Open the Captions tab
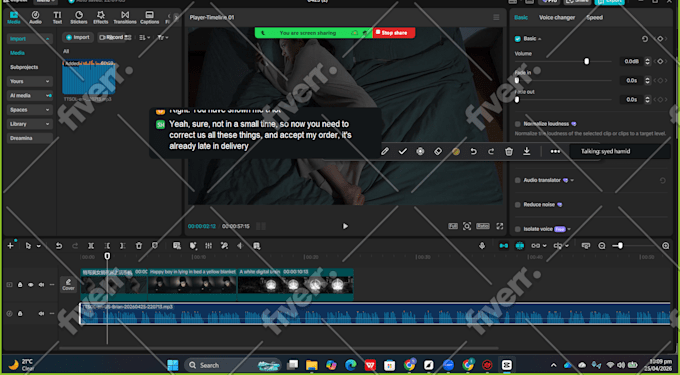680x375 pixels. coord(149,17)
